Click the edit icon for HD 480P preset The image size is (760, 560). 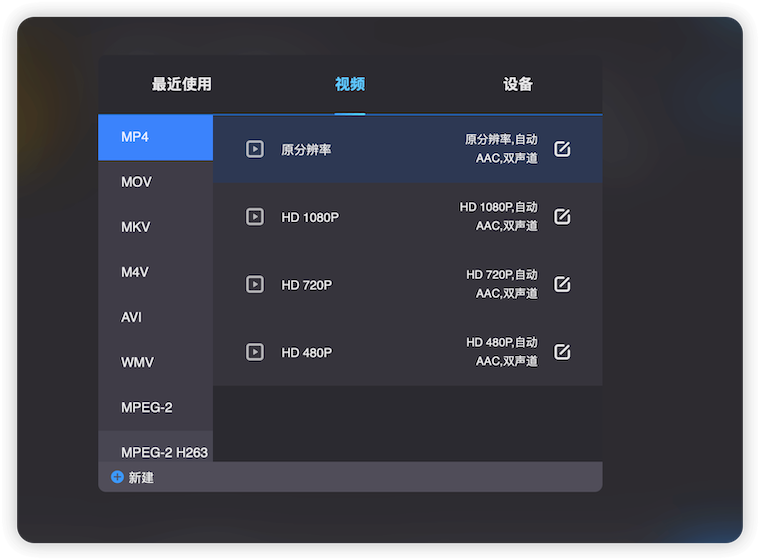point(562,352)
